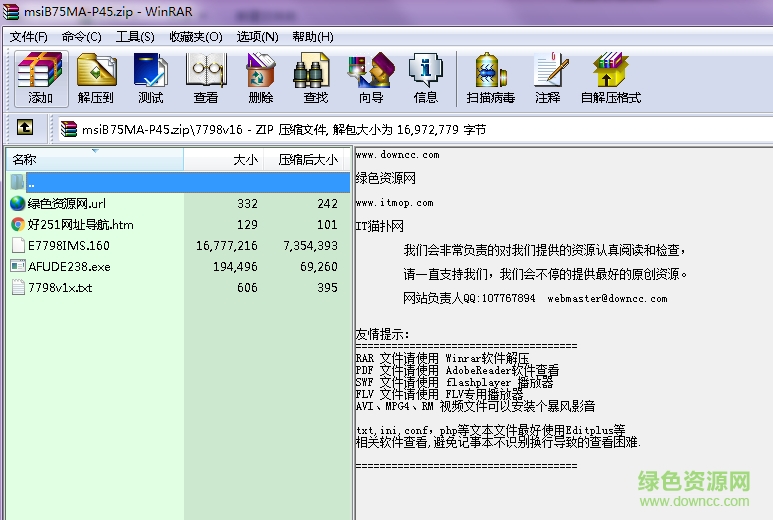Launch the Wizard (向导) tool
773x520 pixels.
371,78
